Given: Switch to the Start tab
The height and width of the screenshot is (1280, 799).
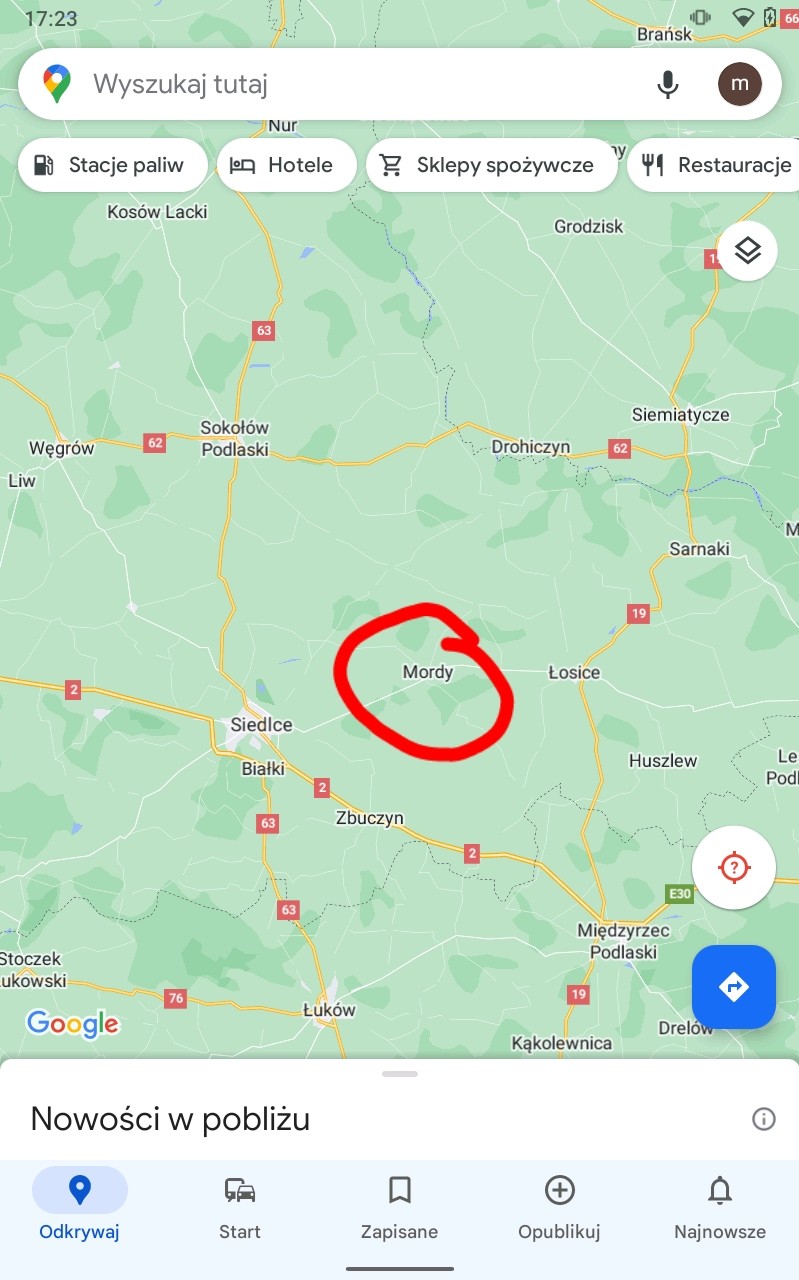Looking at the screenshot, I should (240, 1207).
